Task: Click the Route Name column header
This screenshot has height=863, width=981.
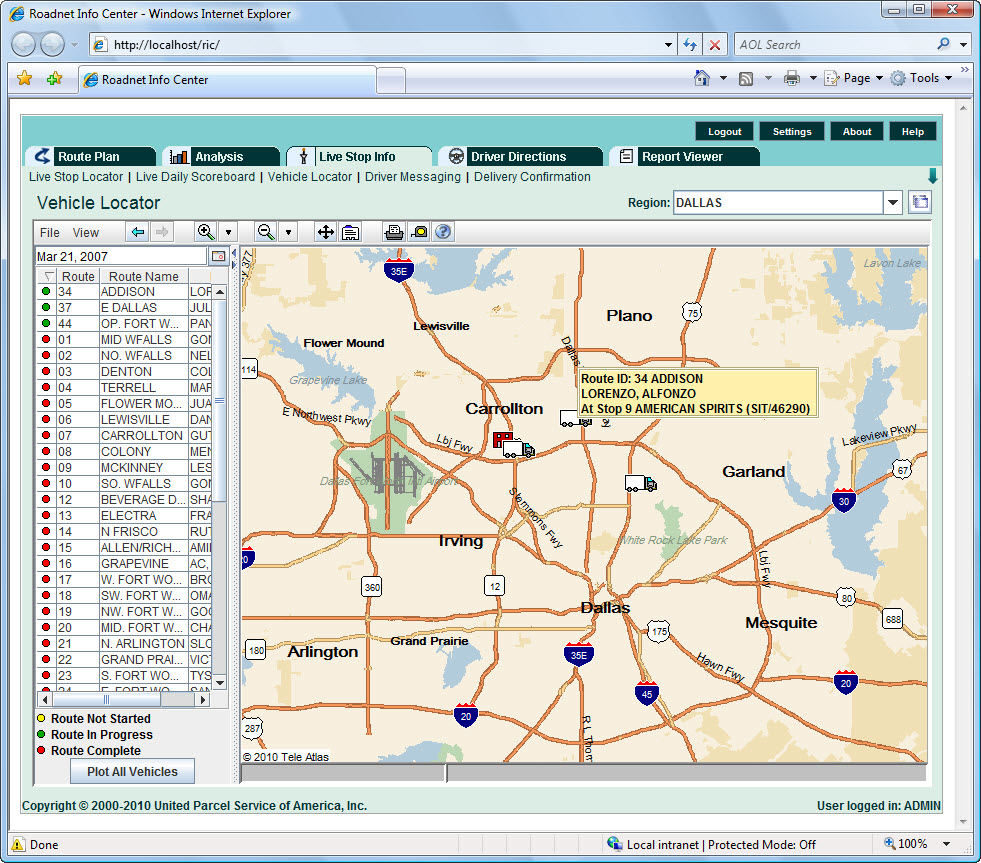Action: tap(143, 276)
